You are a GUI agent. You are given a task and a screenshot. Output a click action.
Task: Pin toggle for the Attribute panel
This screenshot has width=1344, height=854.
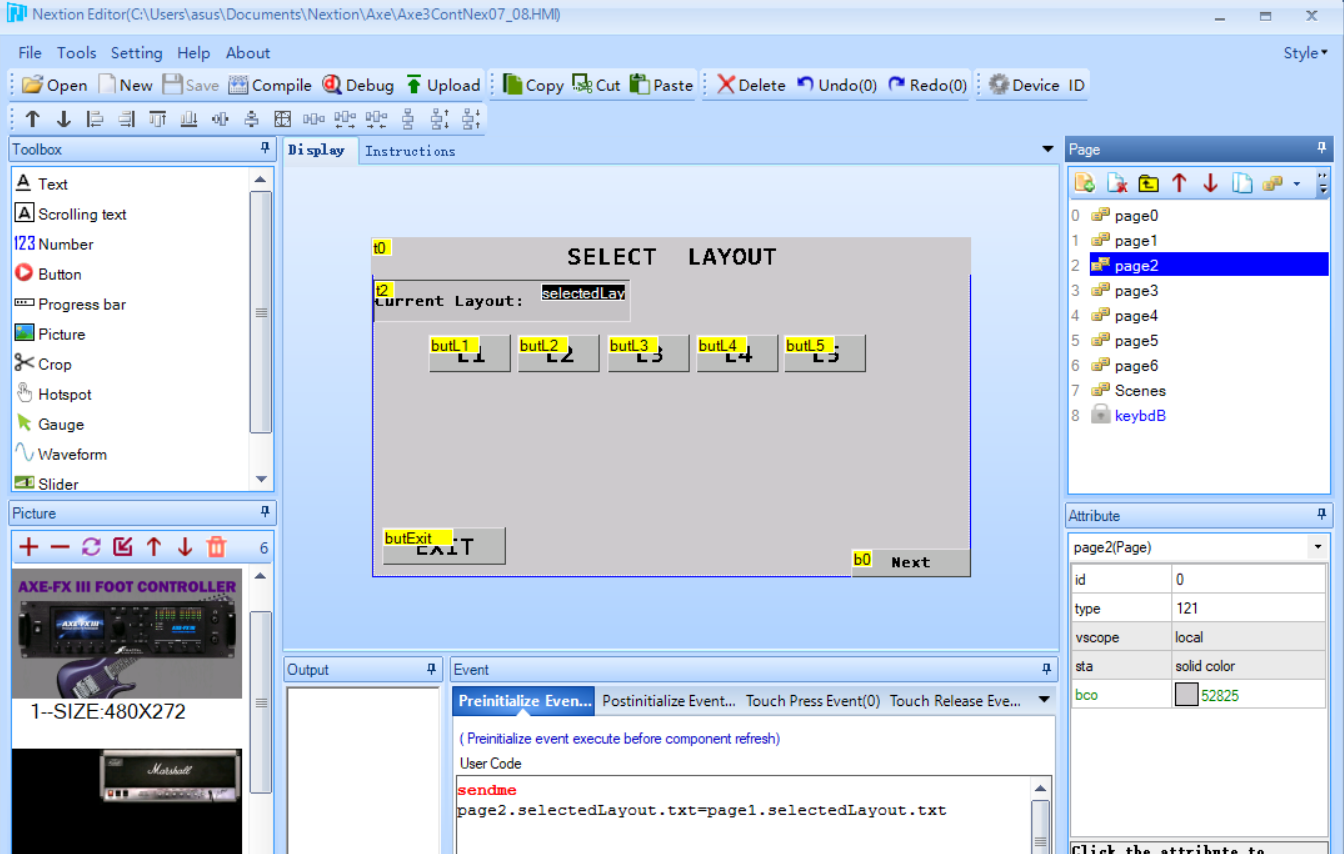click(1321, 515)
